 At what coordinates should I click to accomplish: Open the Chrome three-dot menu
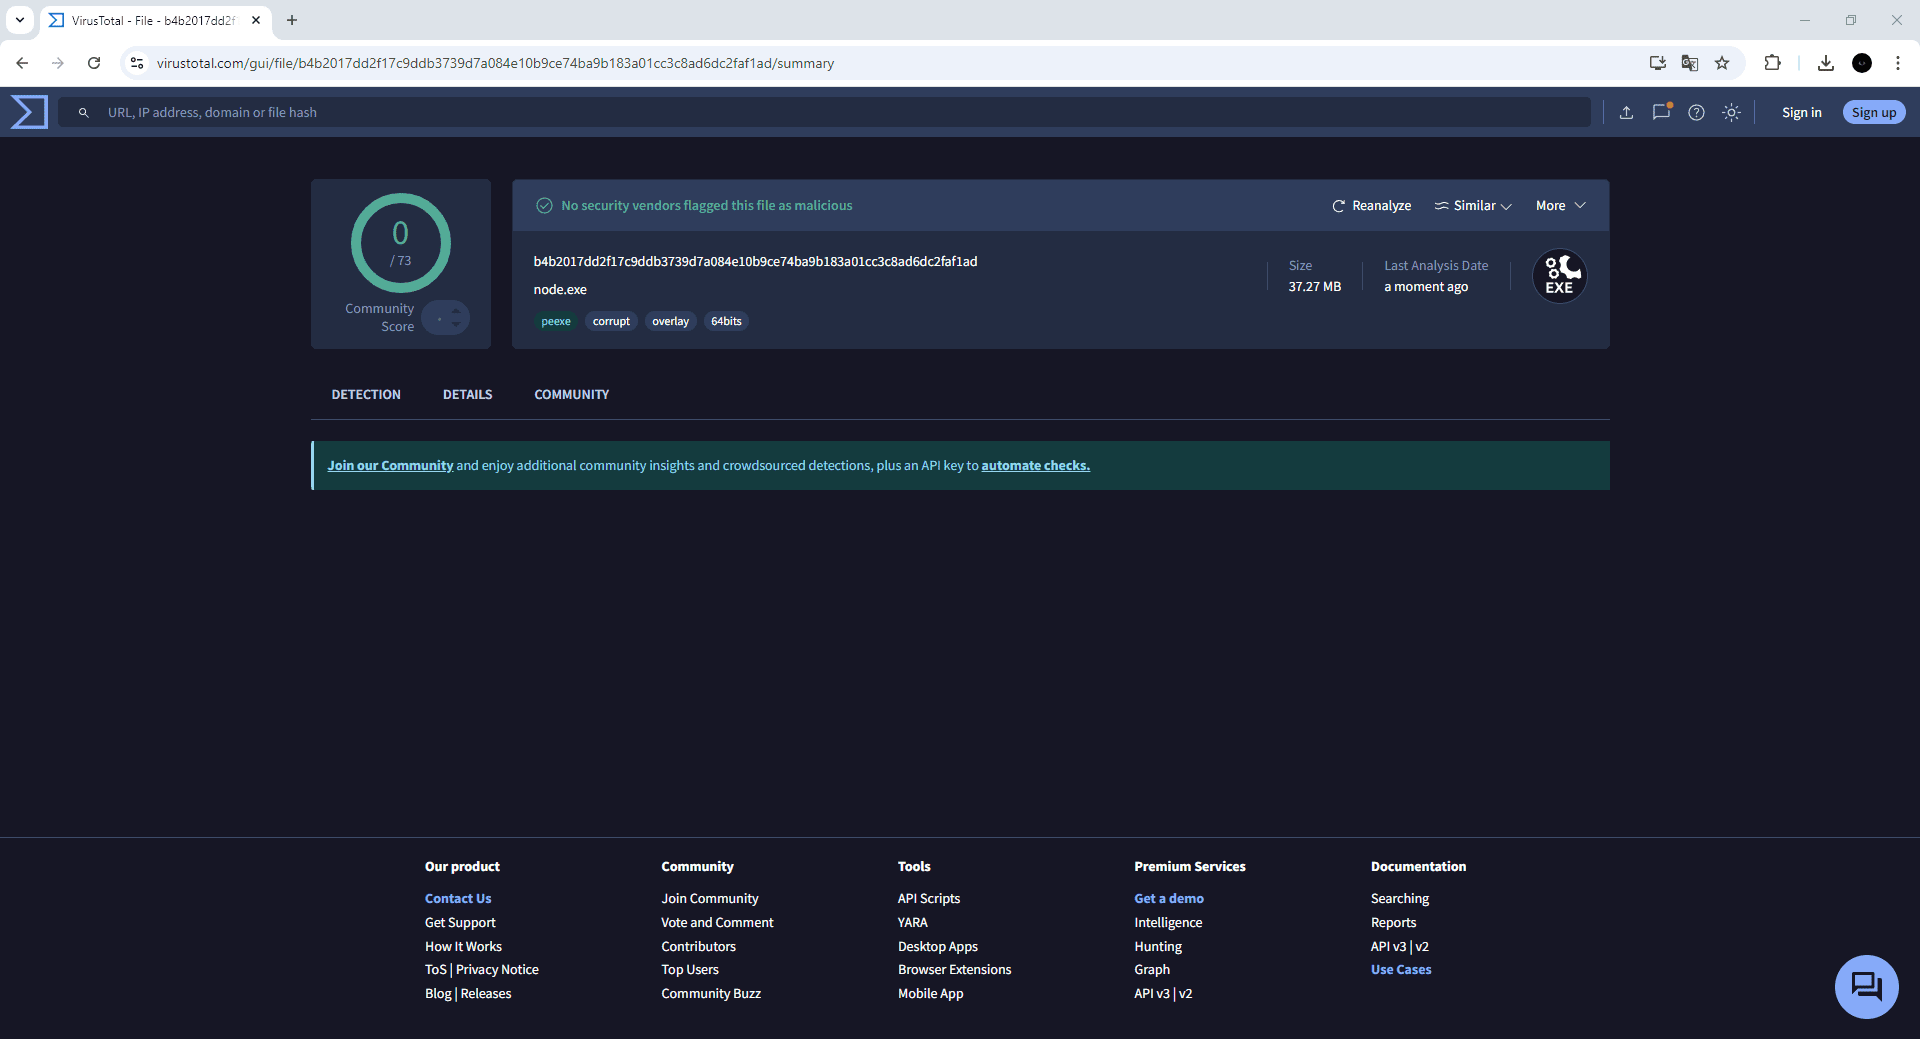coord(1898,63)
